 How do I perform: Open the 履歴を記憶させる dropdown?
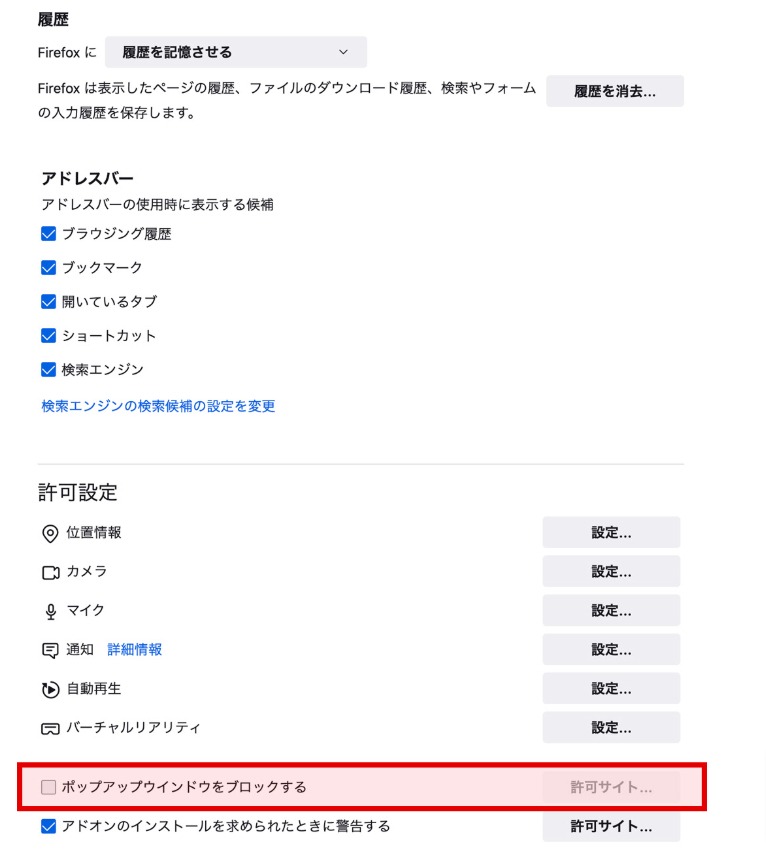[x=236, y=52]
